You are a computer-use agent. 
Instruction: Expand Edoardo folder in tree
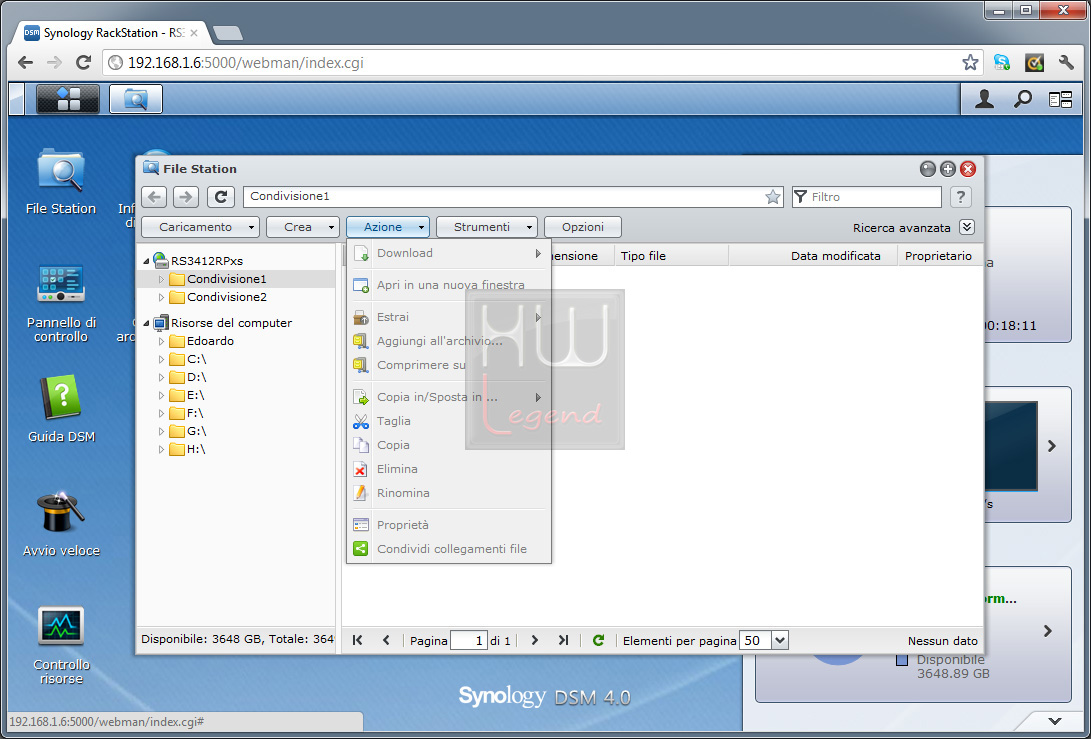coord(161,341)
